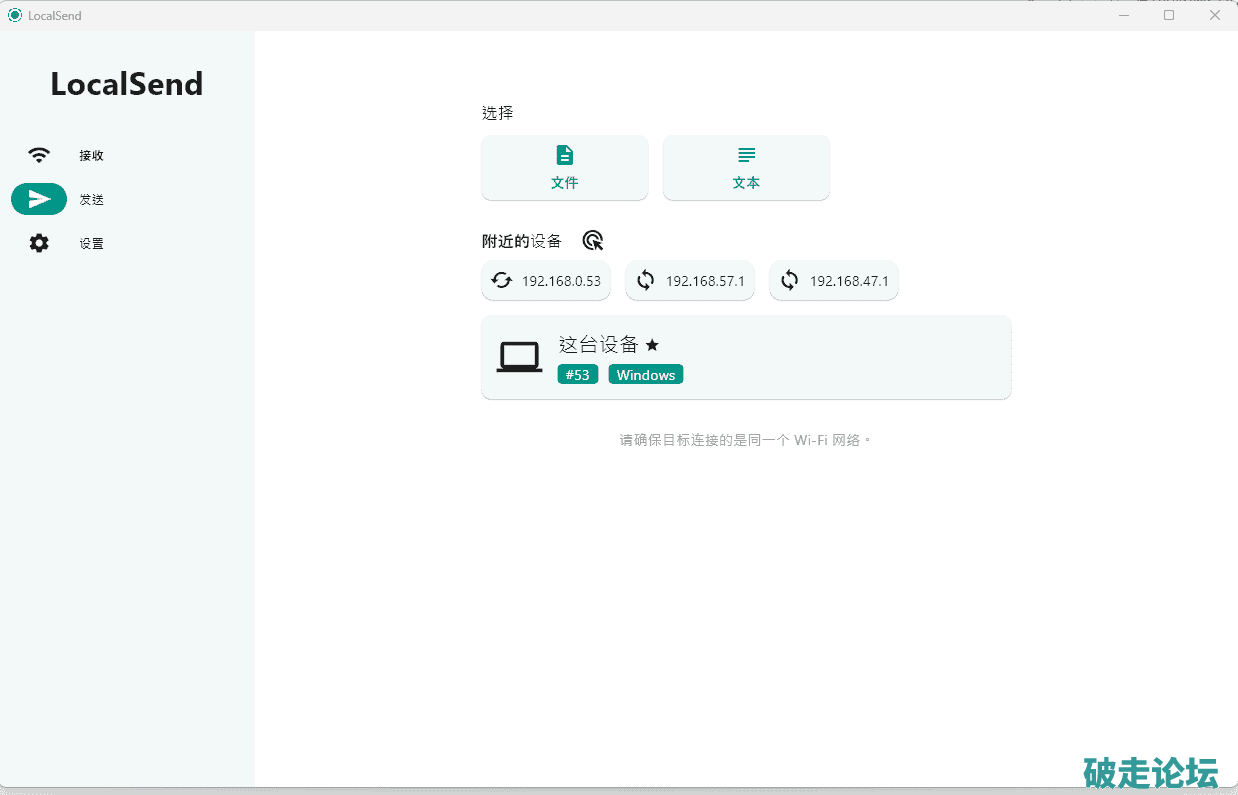Click the Wi-Fi receive icon in sidebar
This screenshot has width=1238, height=795.
pos(39,155)
